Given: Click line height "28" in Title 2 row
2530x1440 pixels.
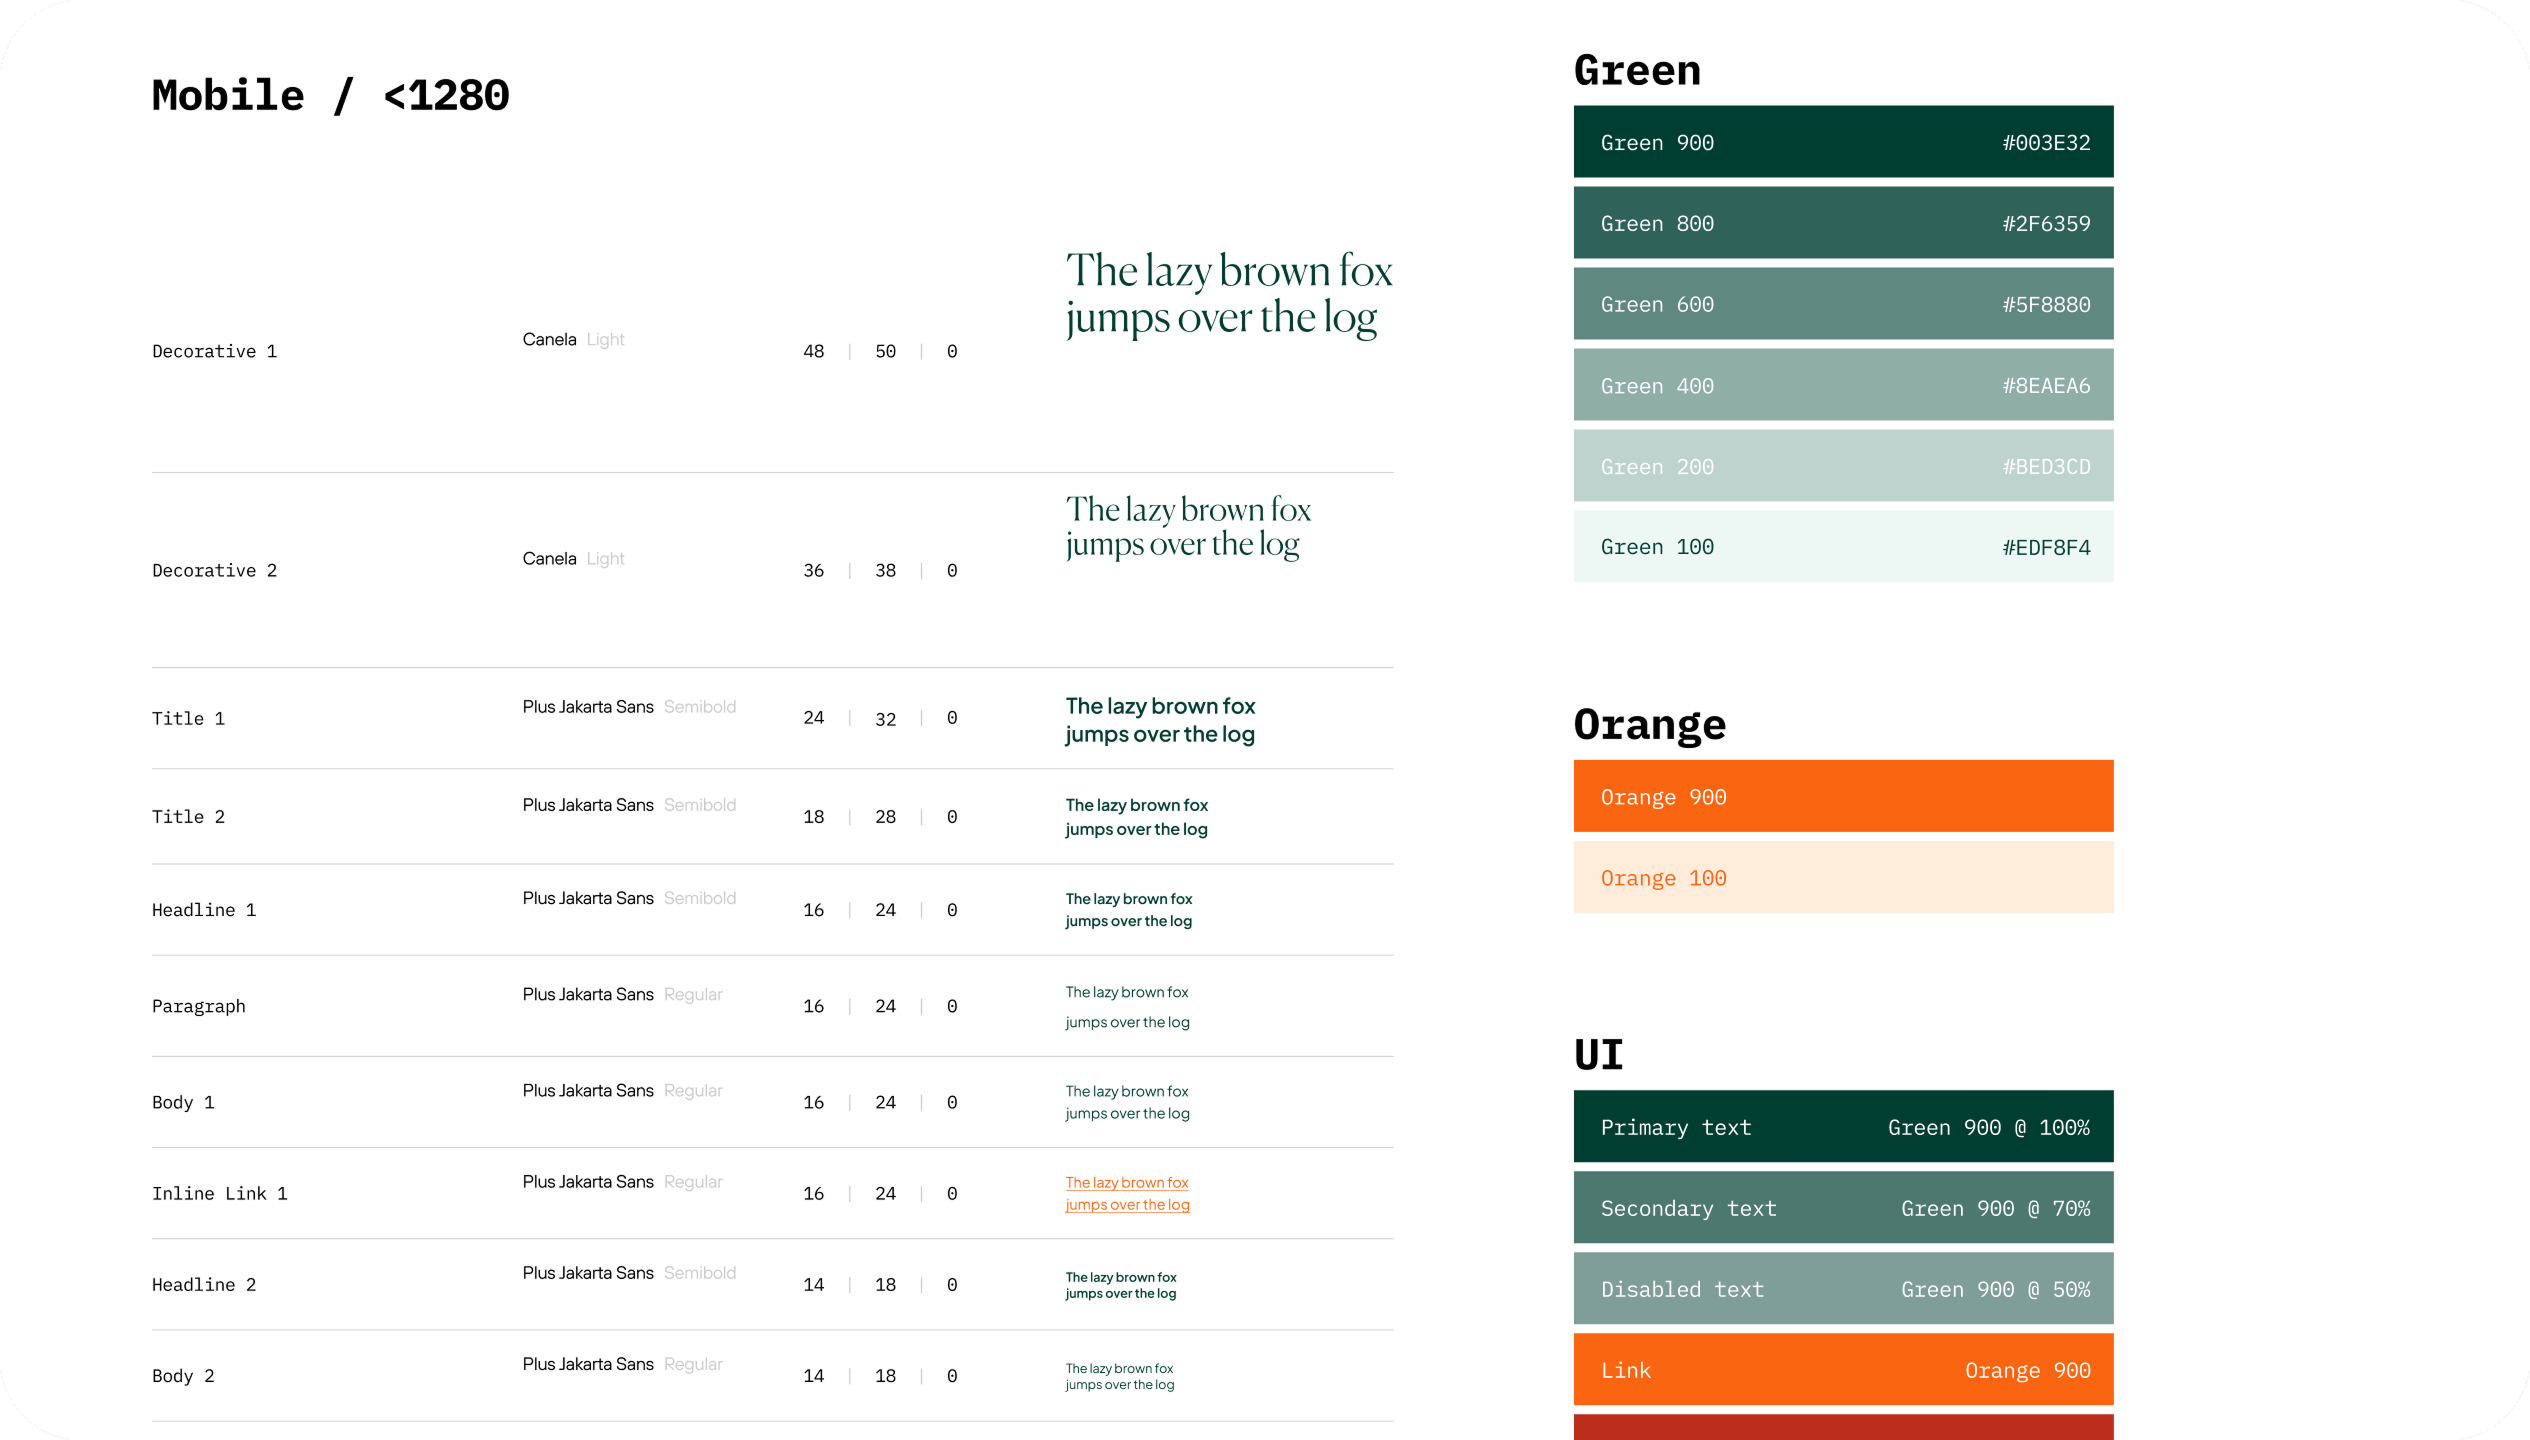Looking at the screenshot, I should [x=885, y=816].
